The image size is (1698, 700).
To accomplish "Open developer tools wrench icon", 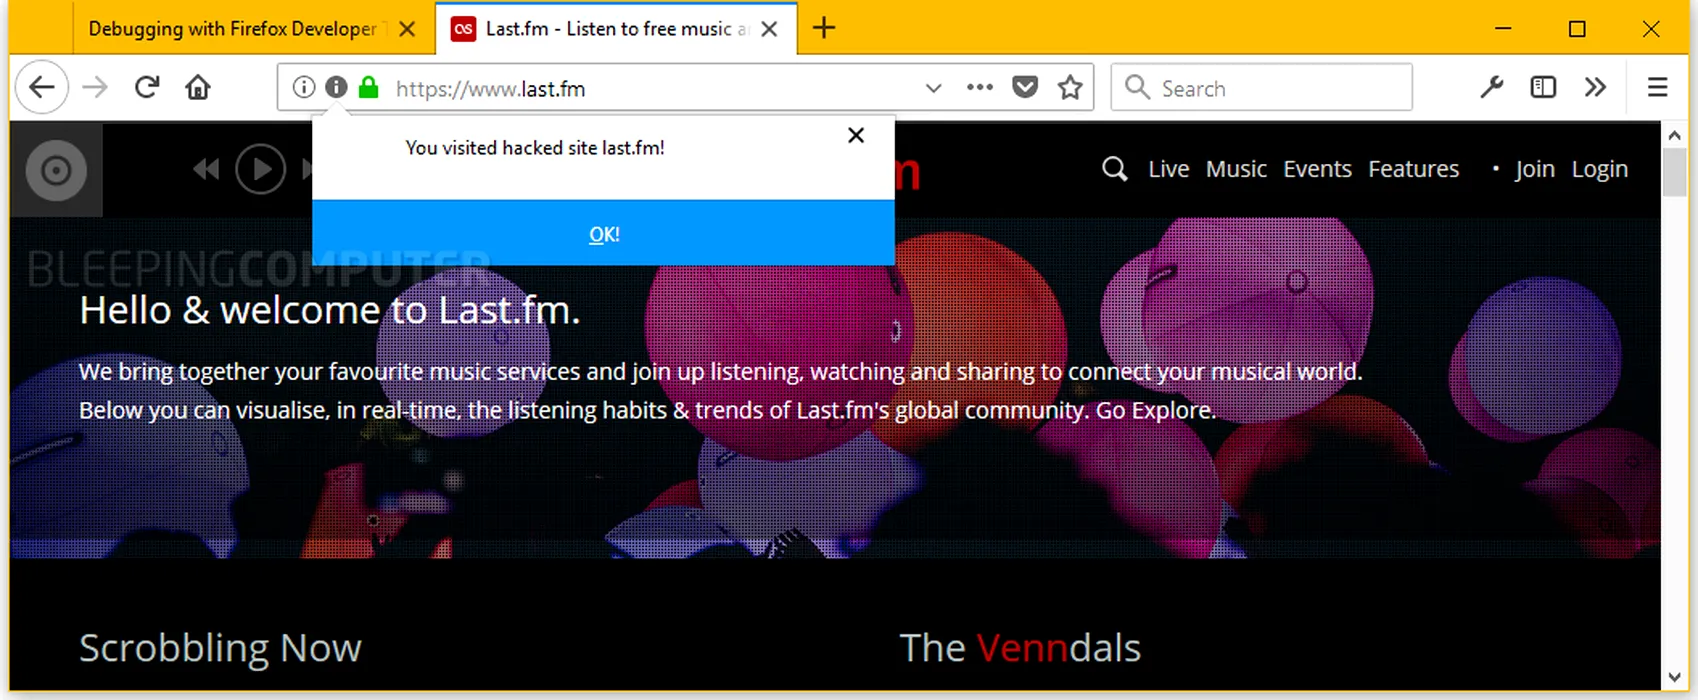I will [1492, 87].
